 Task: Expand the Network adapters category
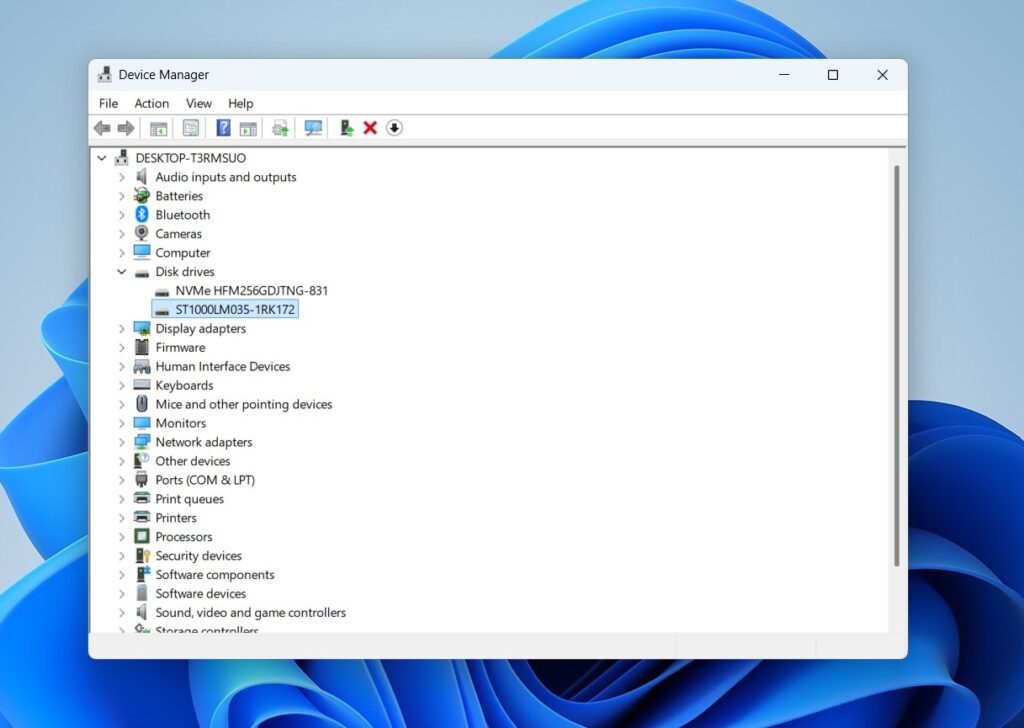click(122, 441)
